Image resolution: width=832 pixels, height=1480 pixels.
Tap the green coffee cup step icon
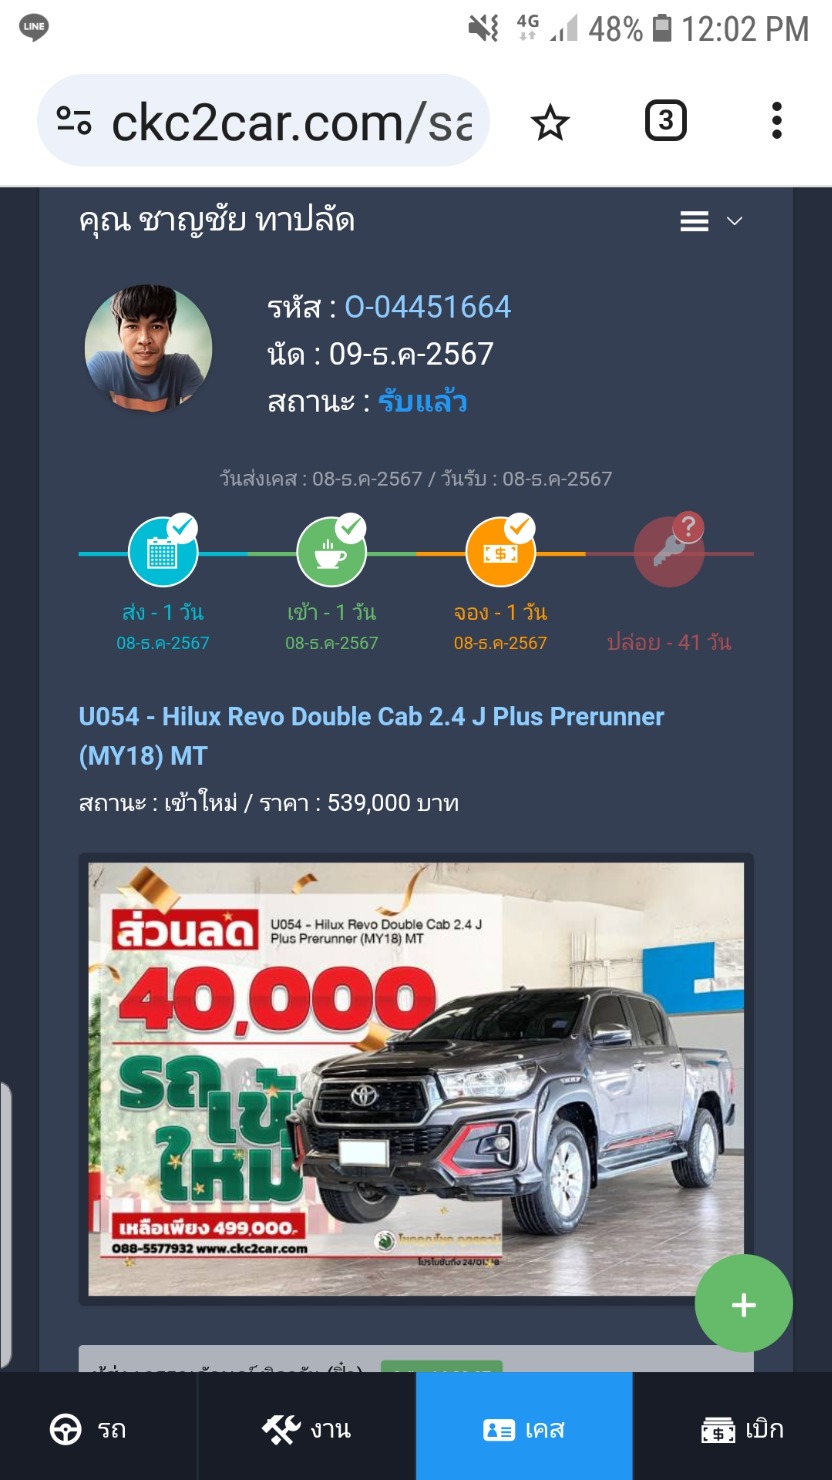tap(332, 552)
